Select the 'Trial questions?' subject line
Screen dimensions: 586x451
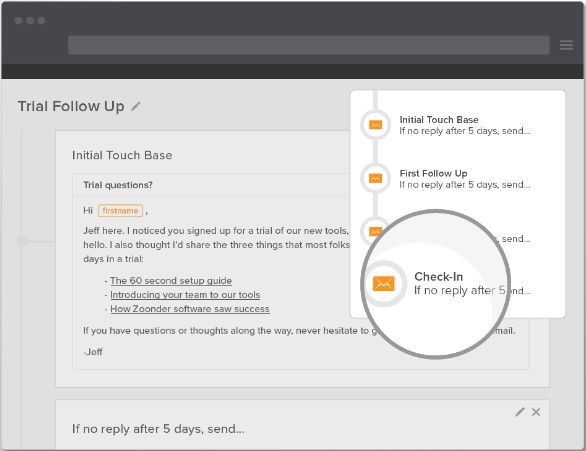[x=118, y=185]
